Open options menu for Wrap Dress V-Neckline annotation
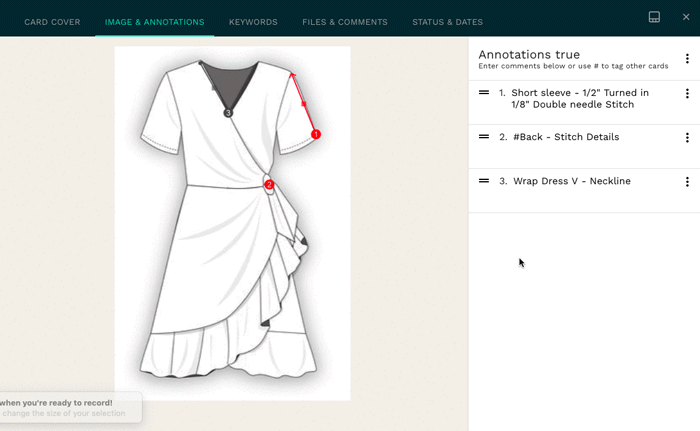 point(687,182)
